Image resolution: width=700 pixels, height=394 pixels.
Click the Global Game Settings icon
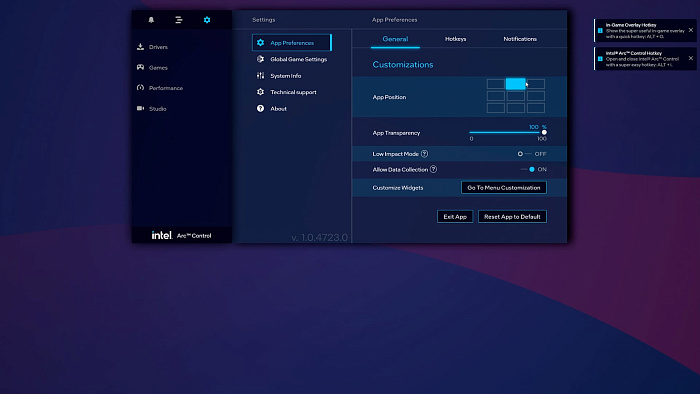pyautogui.click(x=260, y=59)
